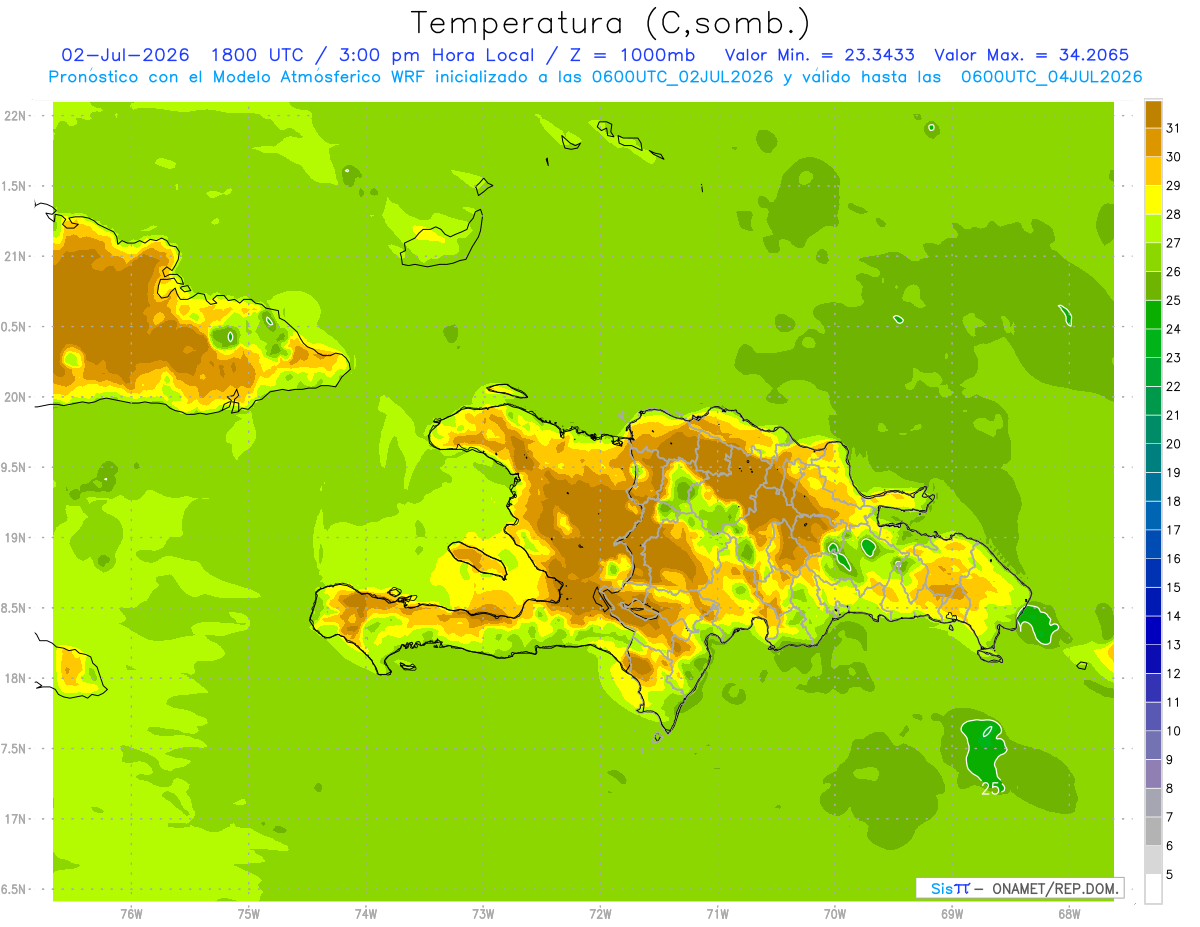Viewport: 1200px width, 927px height.
Task: Click the "23" value on the color scale
Action: tap(1173, 358)
